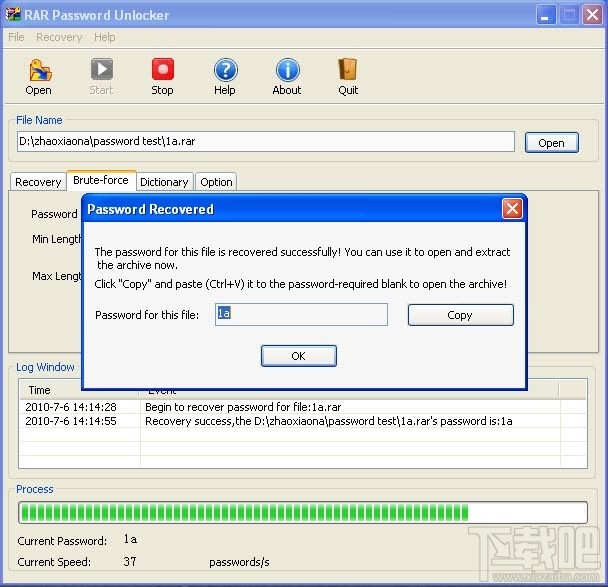The image size is (608, 587).
Task: Select the Brute-force tab
Action: [101, 180]
